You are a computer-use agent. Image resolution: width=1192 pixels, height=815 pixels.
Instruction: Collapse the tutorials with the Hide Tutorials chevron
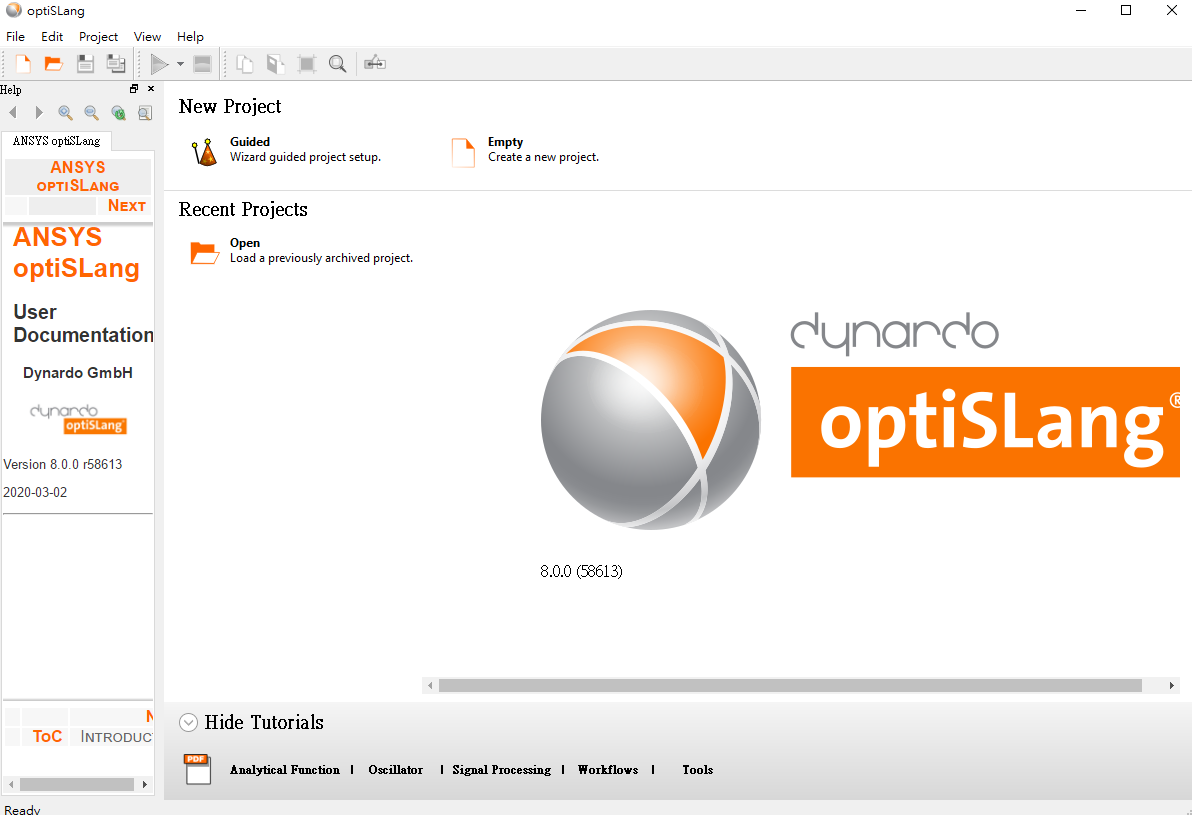(x=189, y=722)
